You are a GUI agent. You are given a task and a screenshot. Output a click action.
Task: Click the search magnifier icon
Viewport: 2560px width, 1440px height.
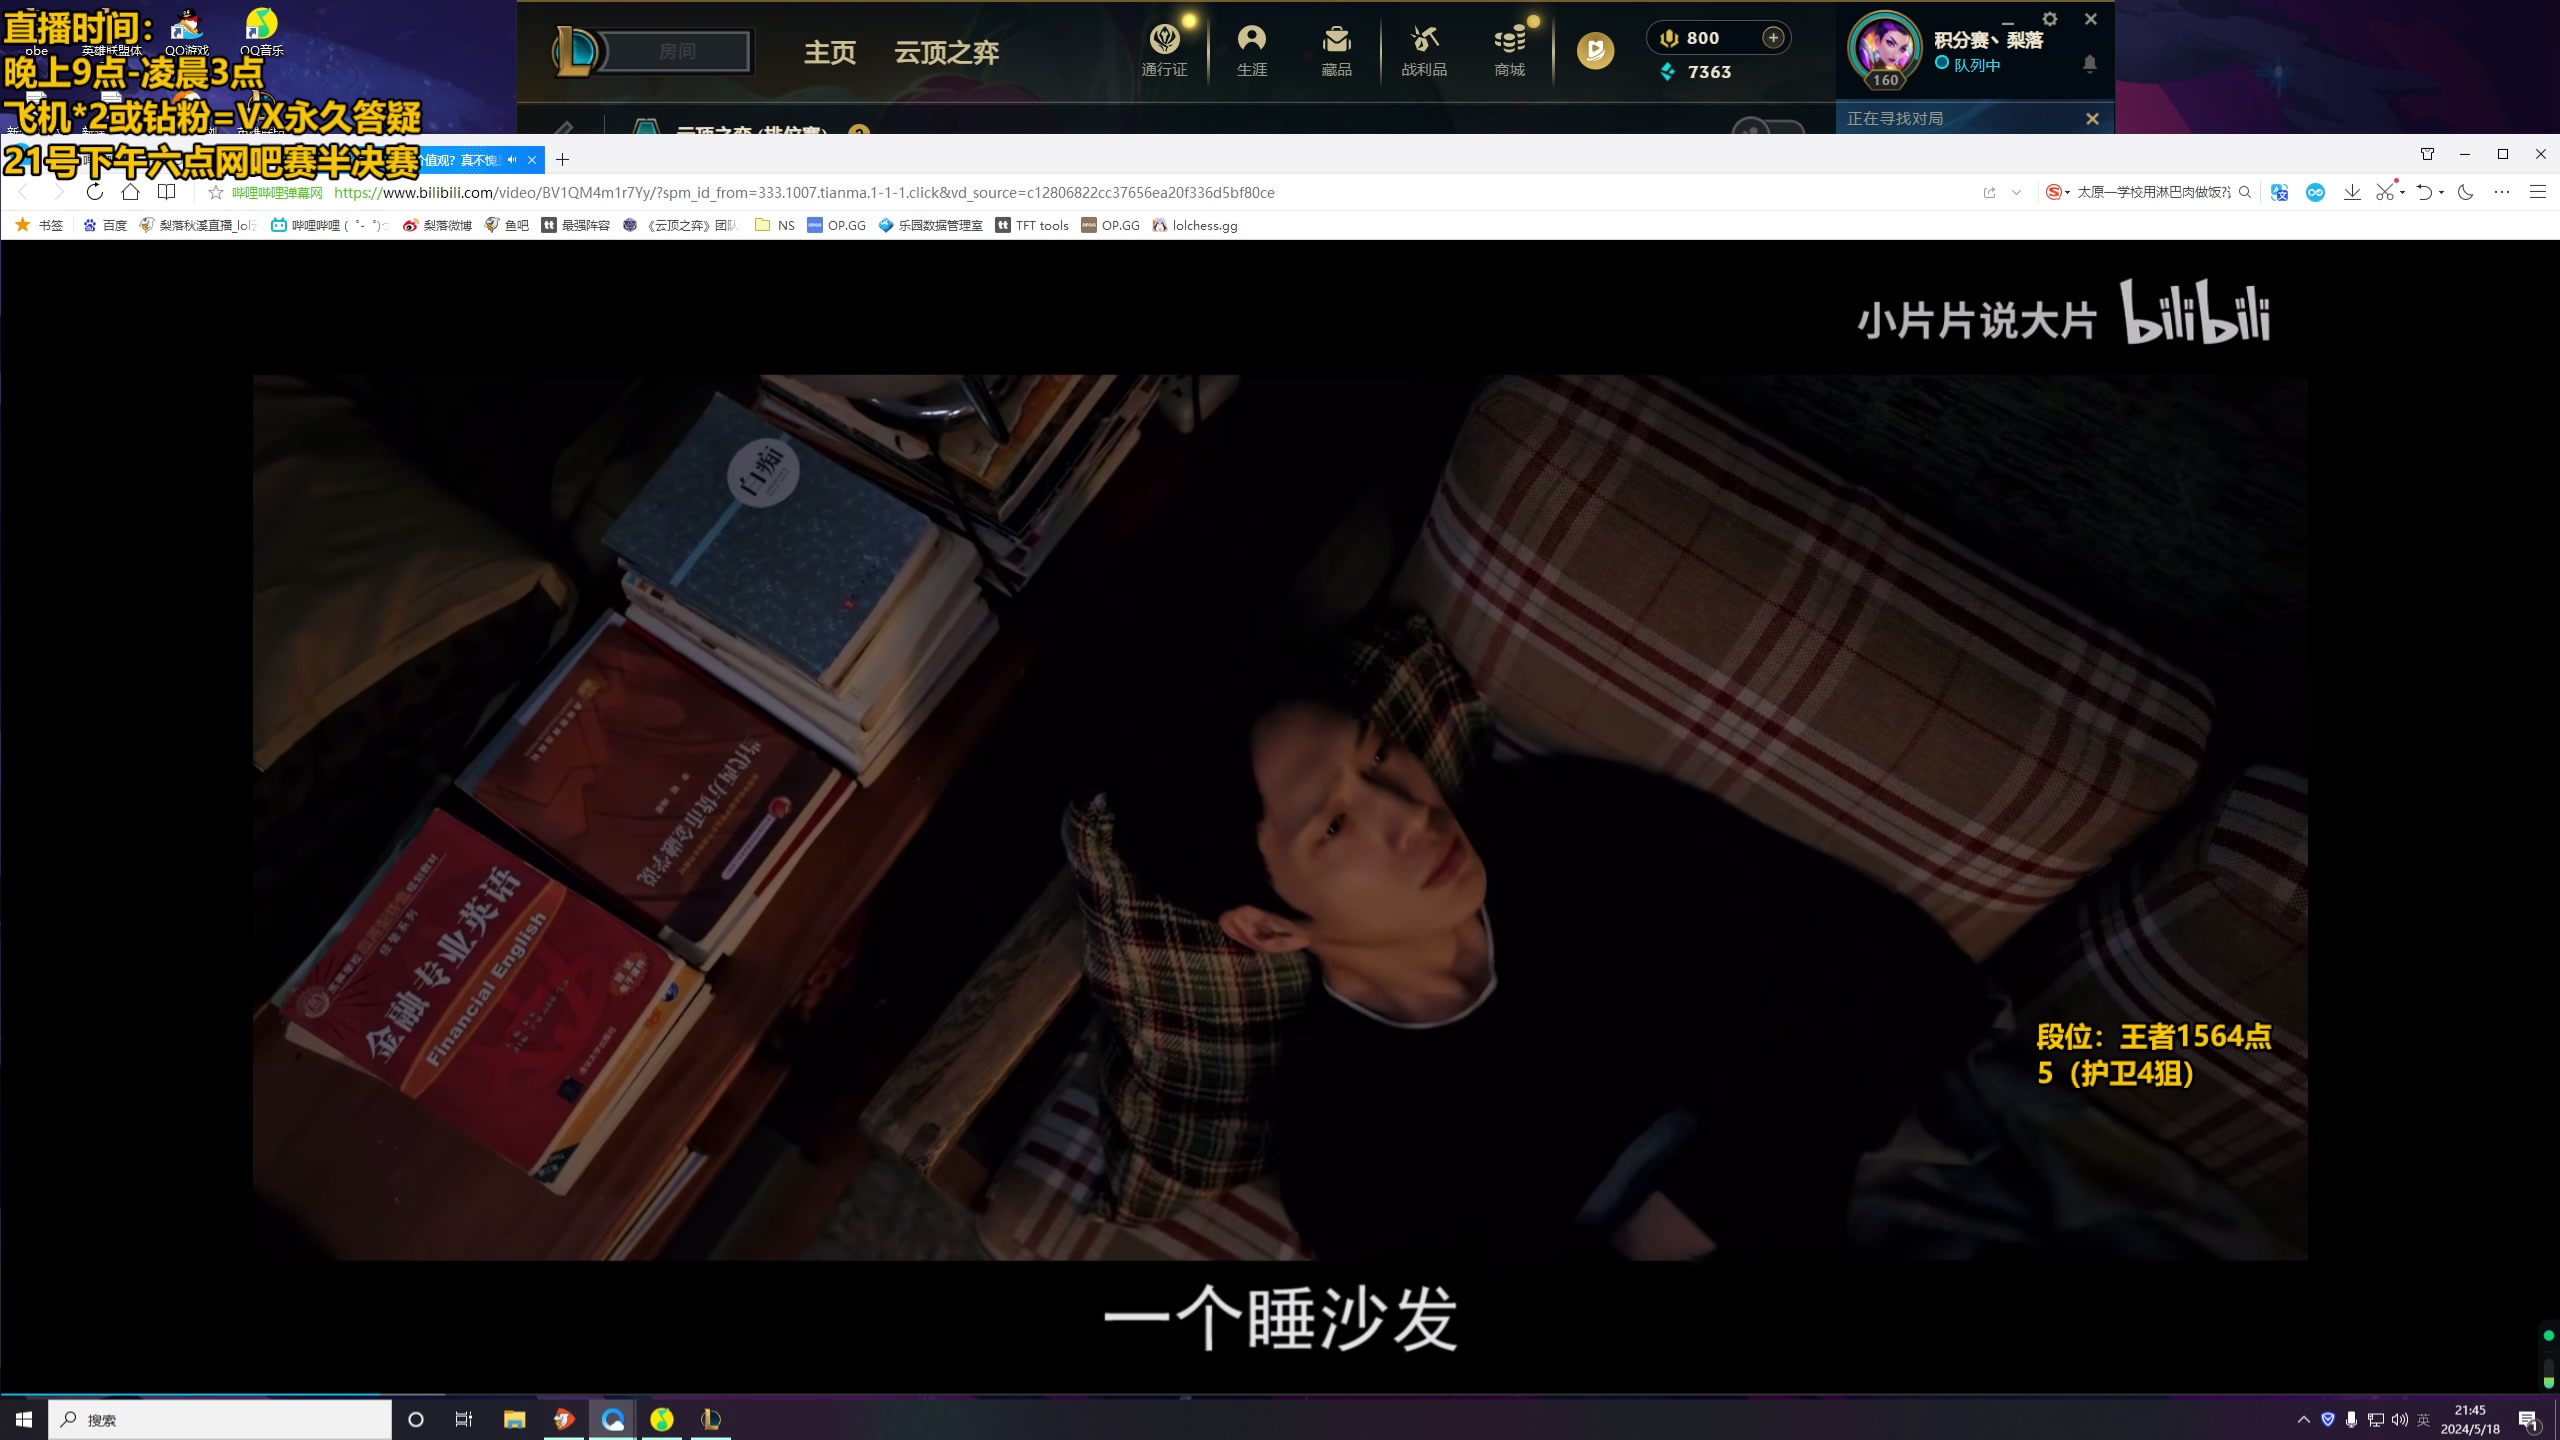pyautogui.click(x=2245, y=192)
